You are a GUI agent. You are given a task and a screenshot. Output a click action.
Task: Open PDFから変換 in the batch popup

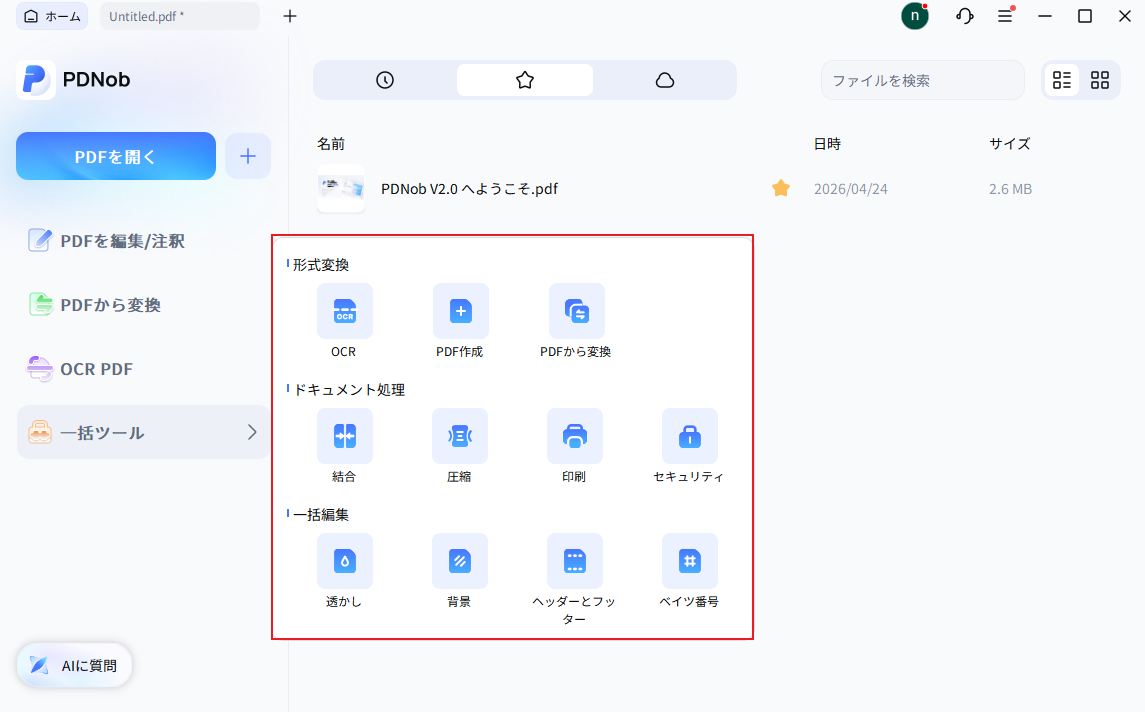(576, 311)
